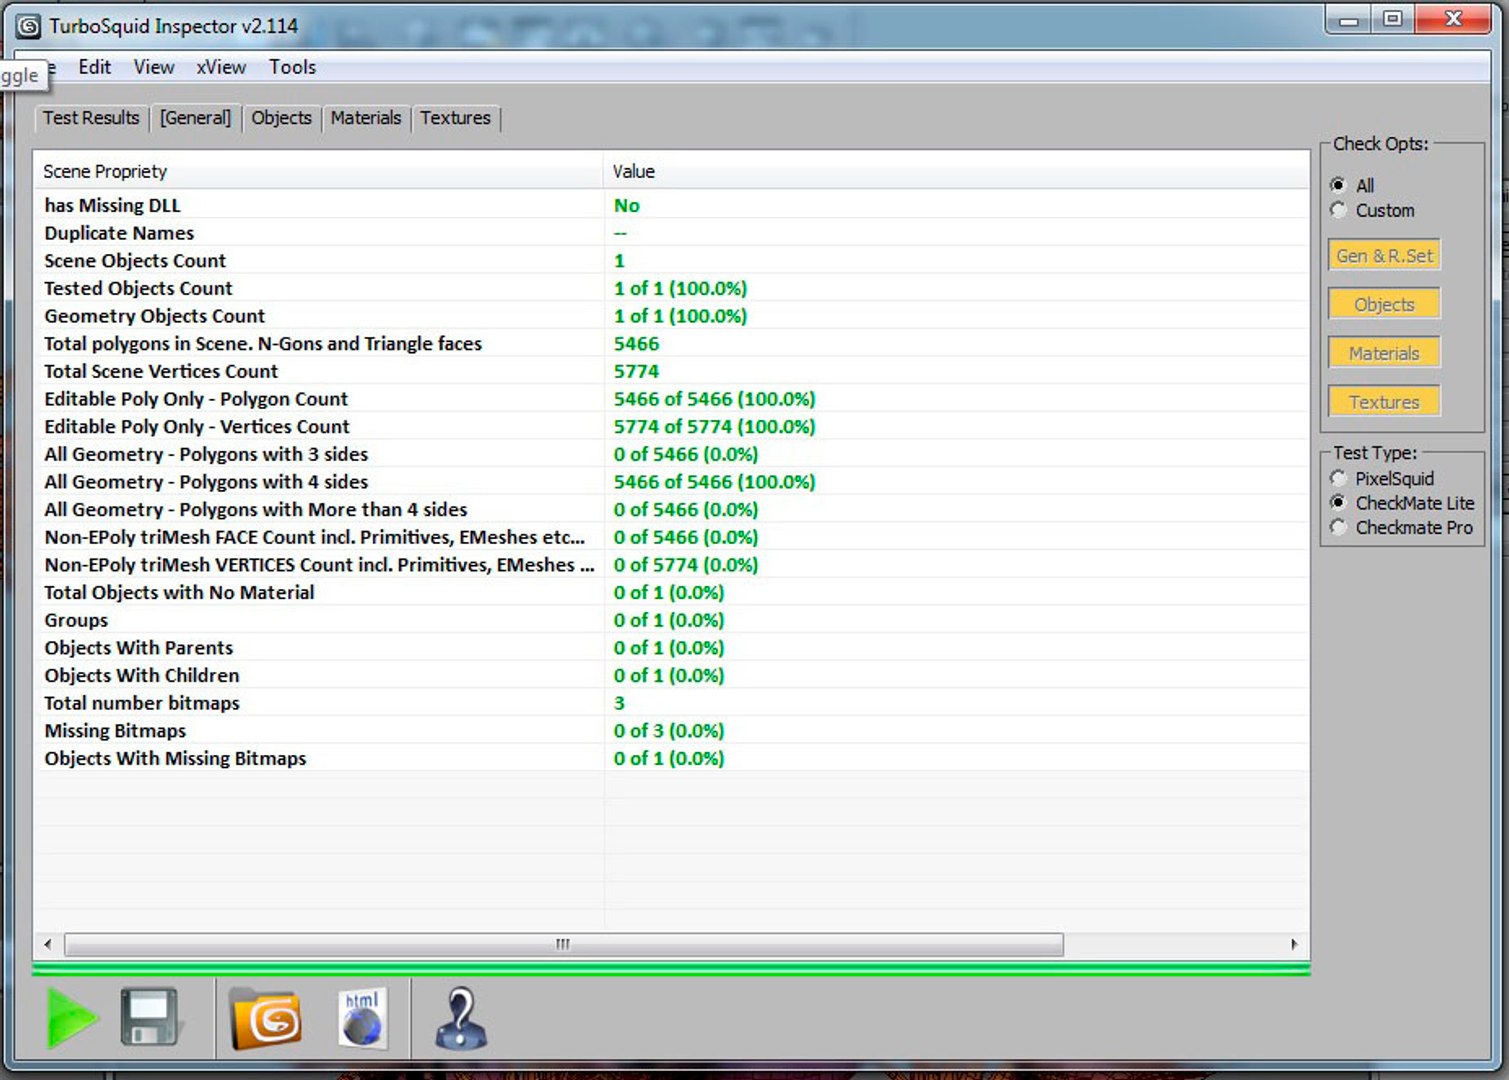Open the Tools menu
The width and height of the screenshot is (1509, 1080).
[292, 67]
